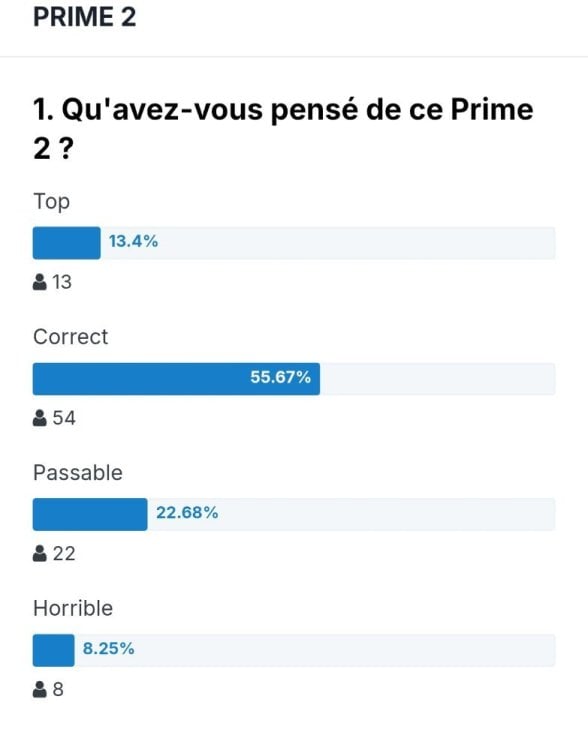
Task: Click the 13.4% percentage text
Action: pyautogui.click(x=133, y=241)
